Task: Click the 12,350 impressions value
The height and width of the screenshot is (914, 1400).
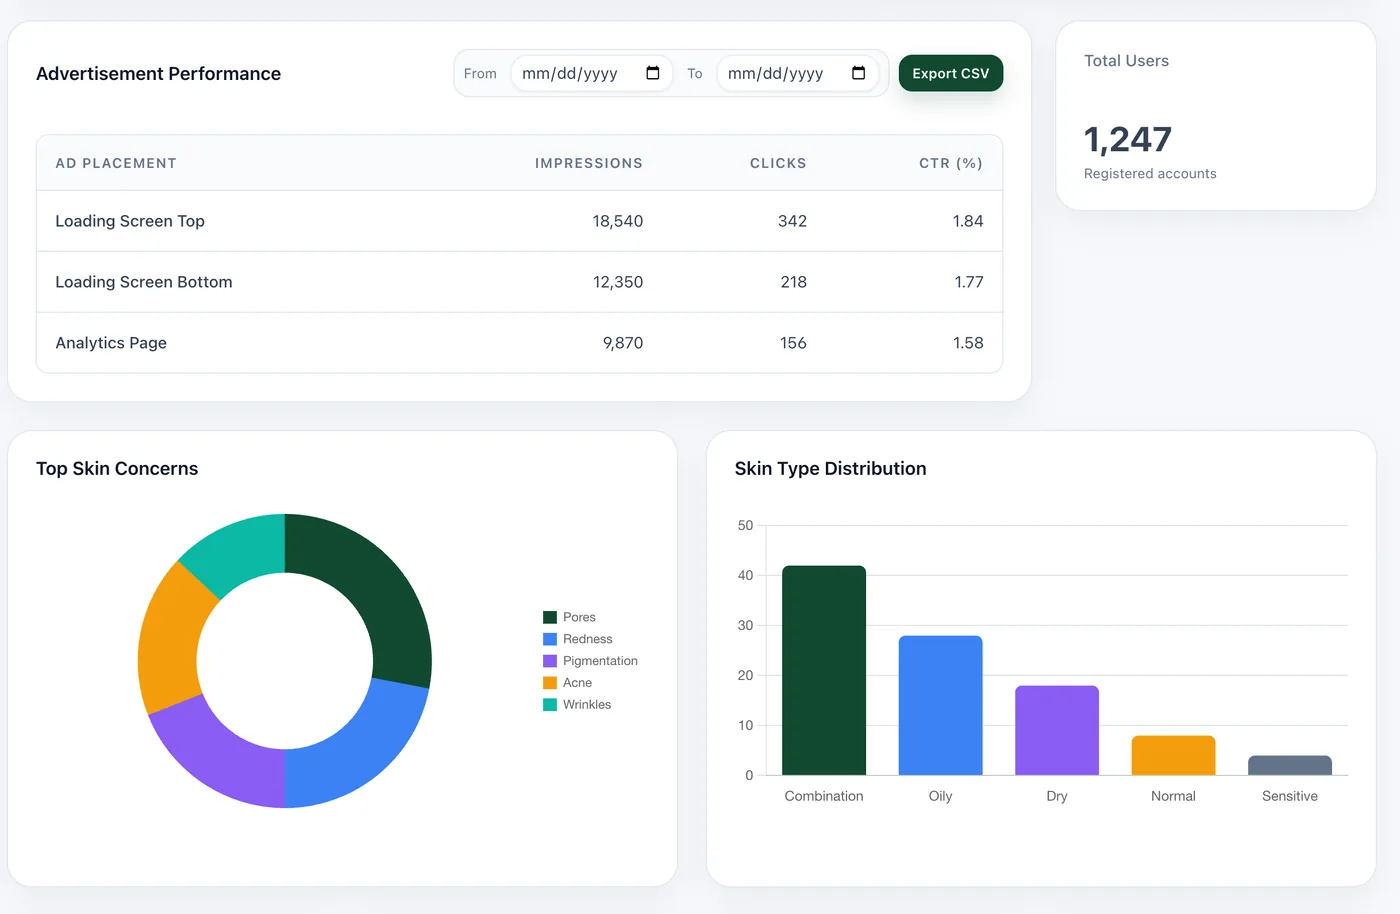Action: click(618, 282)
